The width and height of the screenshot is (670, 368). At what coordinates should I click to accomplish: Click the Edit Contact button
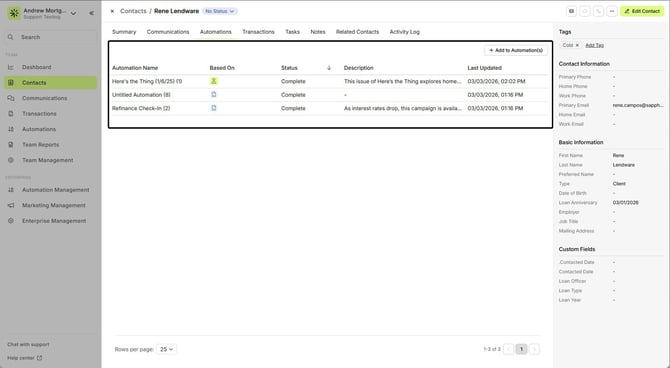coord(642,11)
